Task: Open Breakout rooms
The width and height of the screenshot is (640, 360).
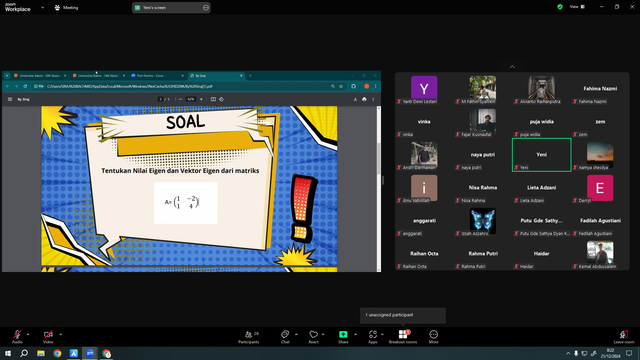Action: (x=403, y=337)
